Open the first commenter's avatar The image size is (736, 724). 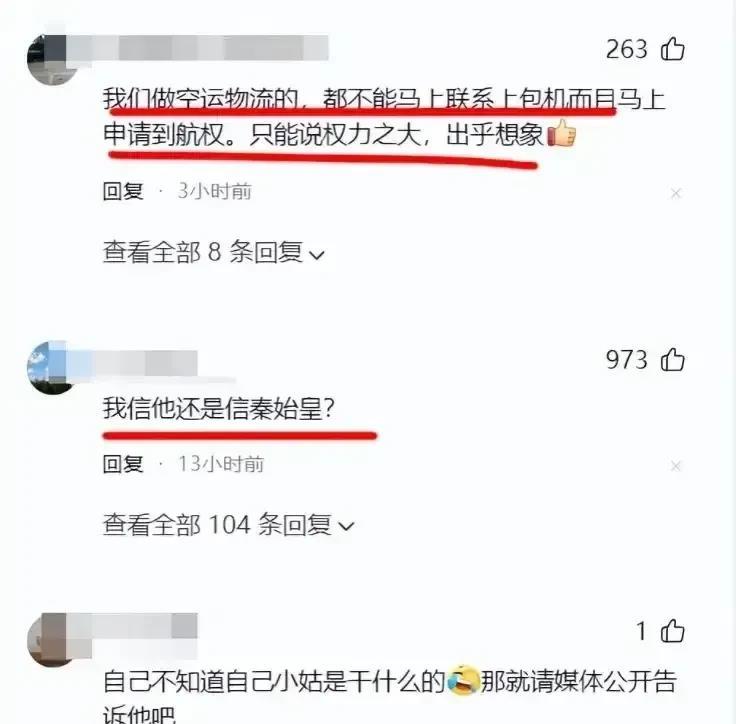point(53,59)
